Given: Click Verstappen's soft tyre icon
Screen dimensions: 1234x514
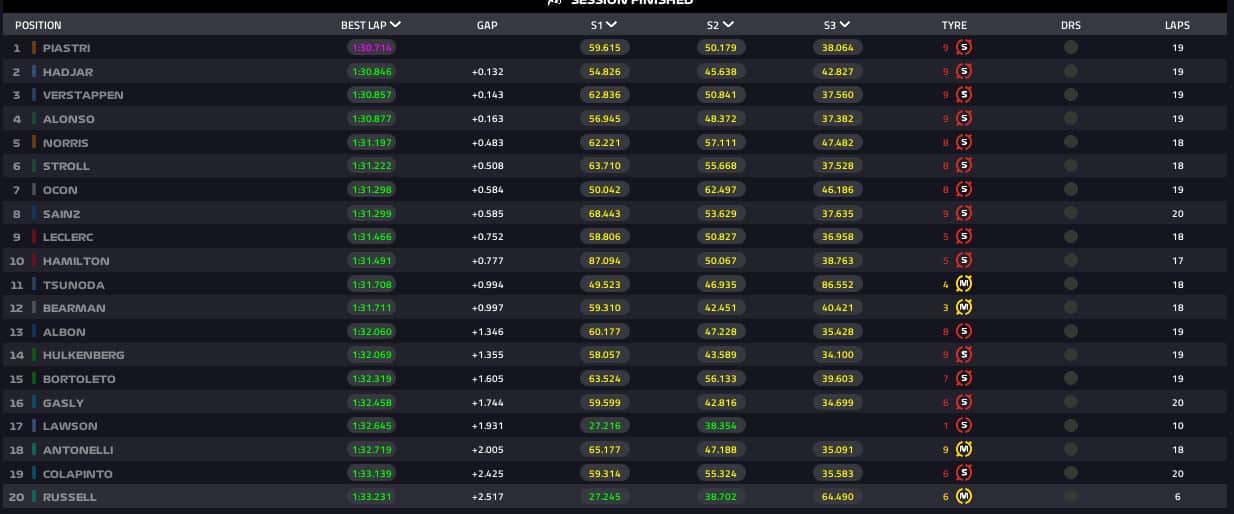Looking at the screenshot, I should coord(964,95).
